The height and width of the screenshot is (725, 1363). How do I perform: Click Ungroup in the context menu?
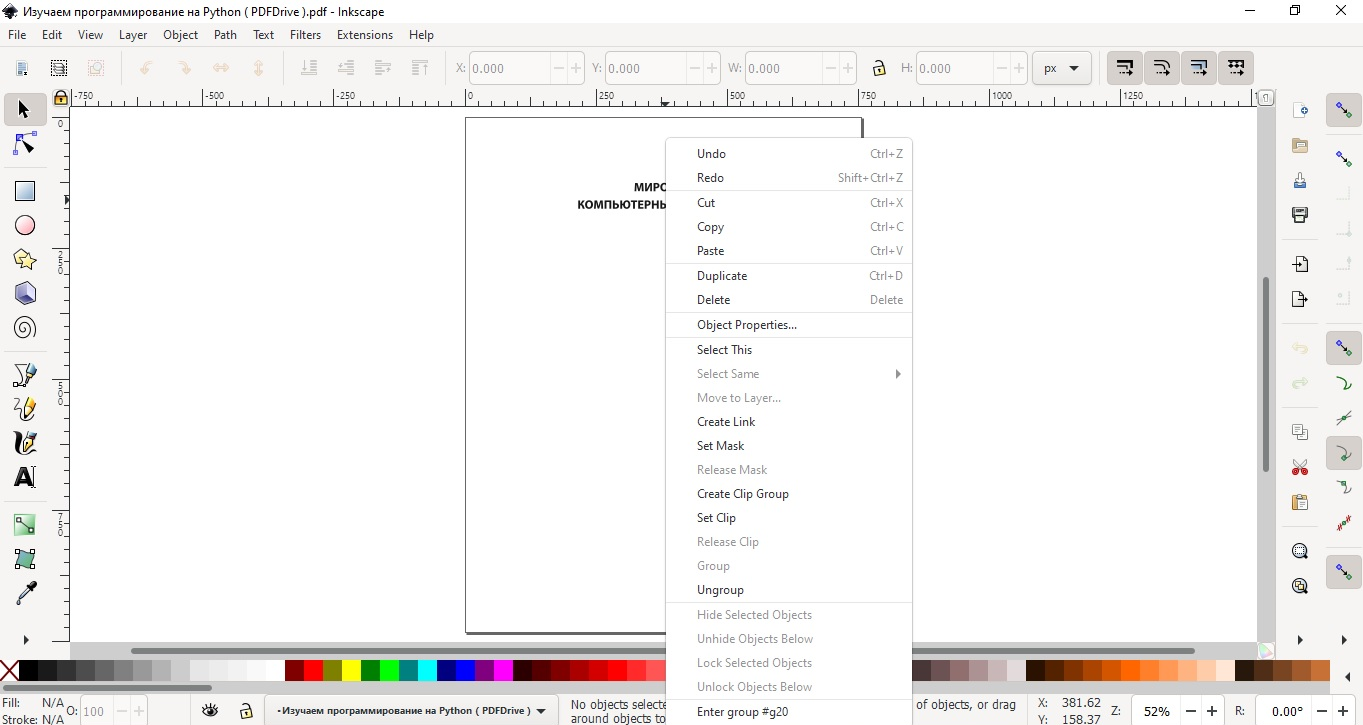[720, 590]
